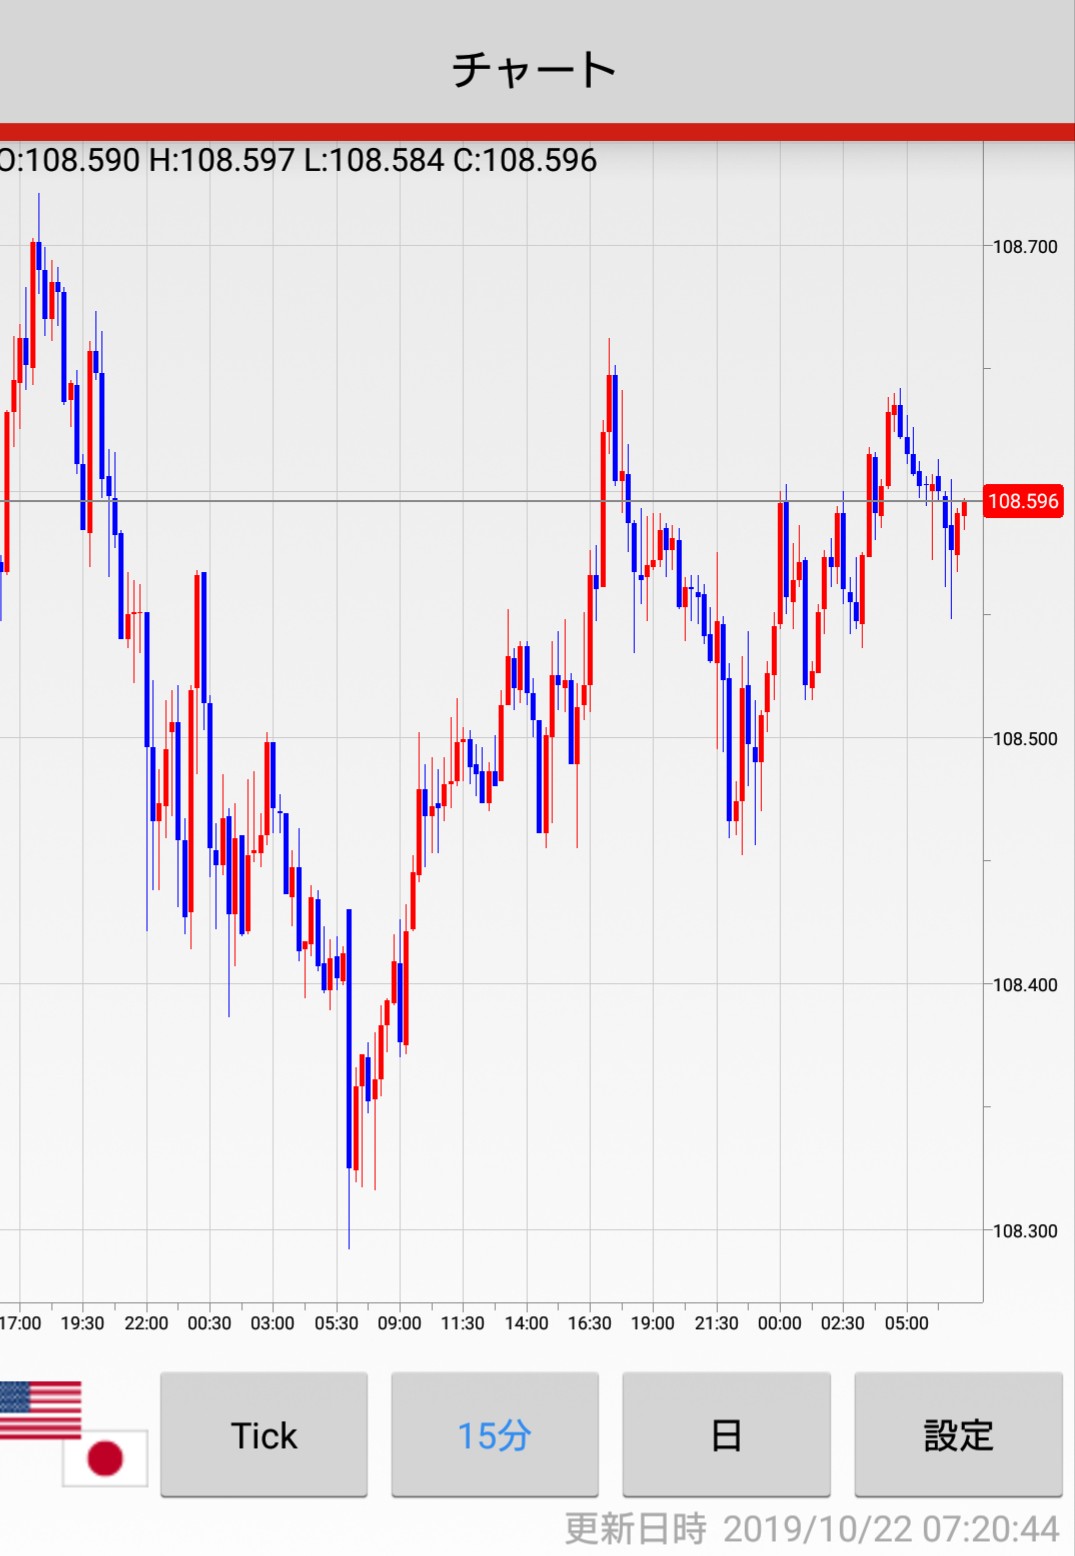This screenshot has height=1556, width=1075.
Task: Tap the 22:00 time axis marker
Action: [x=146, y=1323]
